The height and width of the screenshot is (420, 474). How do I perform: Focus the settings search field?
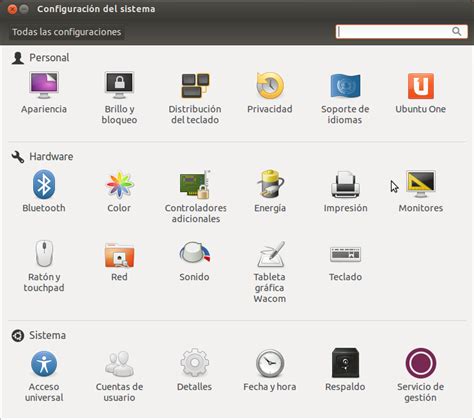point(402,32)
